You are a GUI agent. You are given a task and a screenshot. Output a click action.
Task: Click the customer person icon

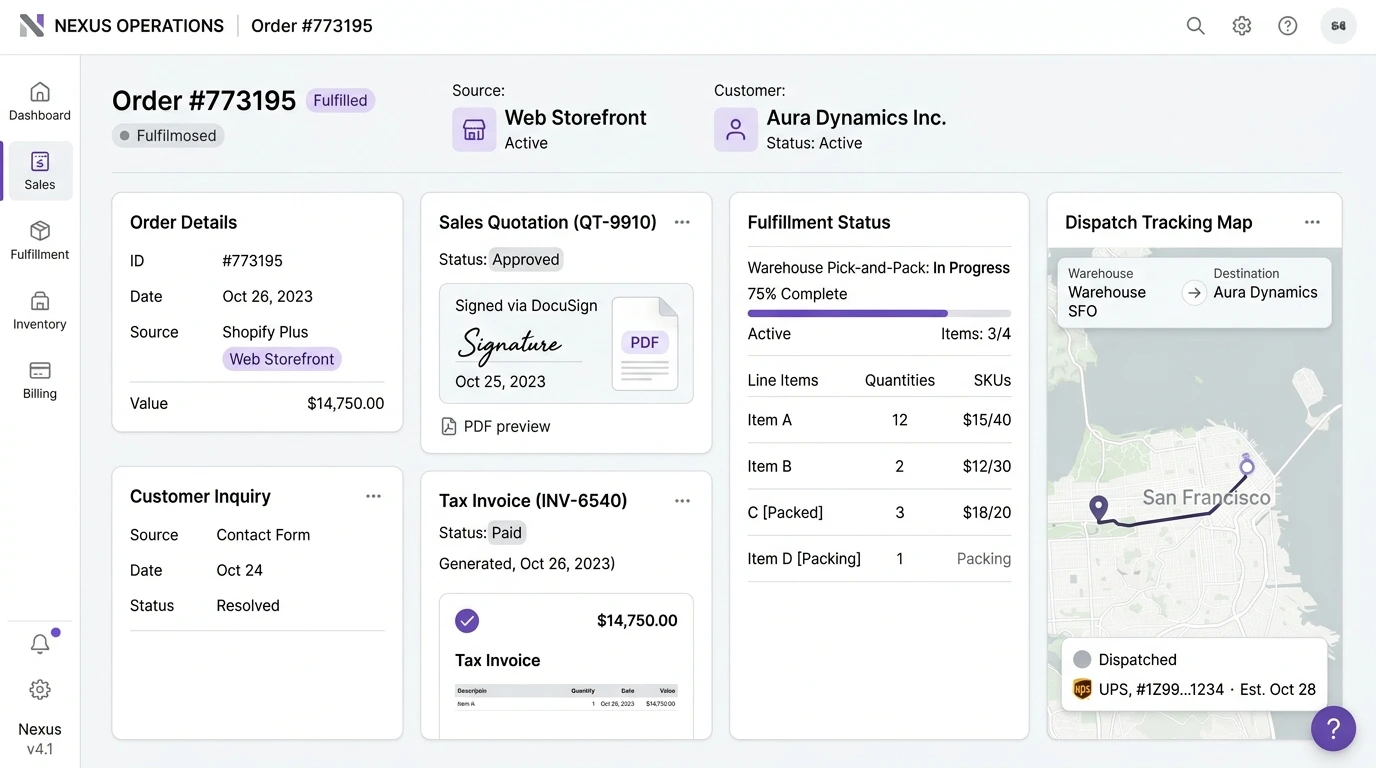tap(736, 130)
